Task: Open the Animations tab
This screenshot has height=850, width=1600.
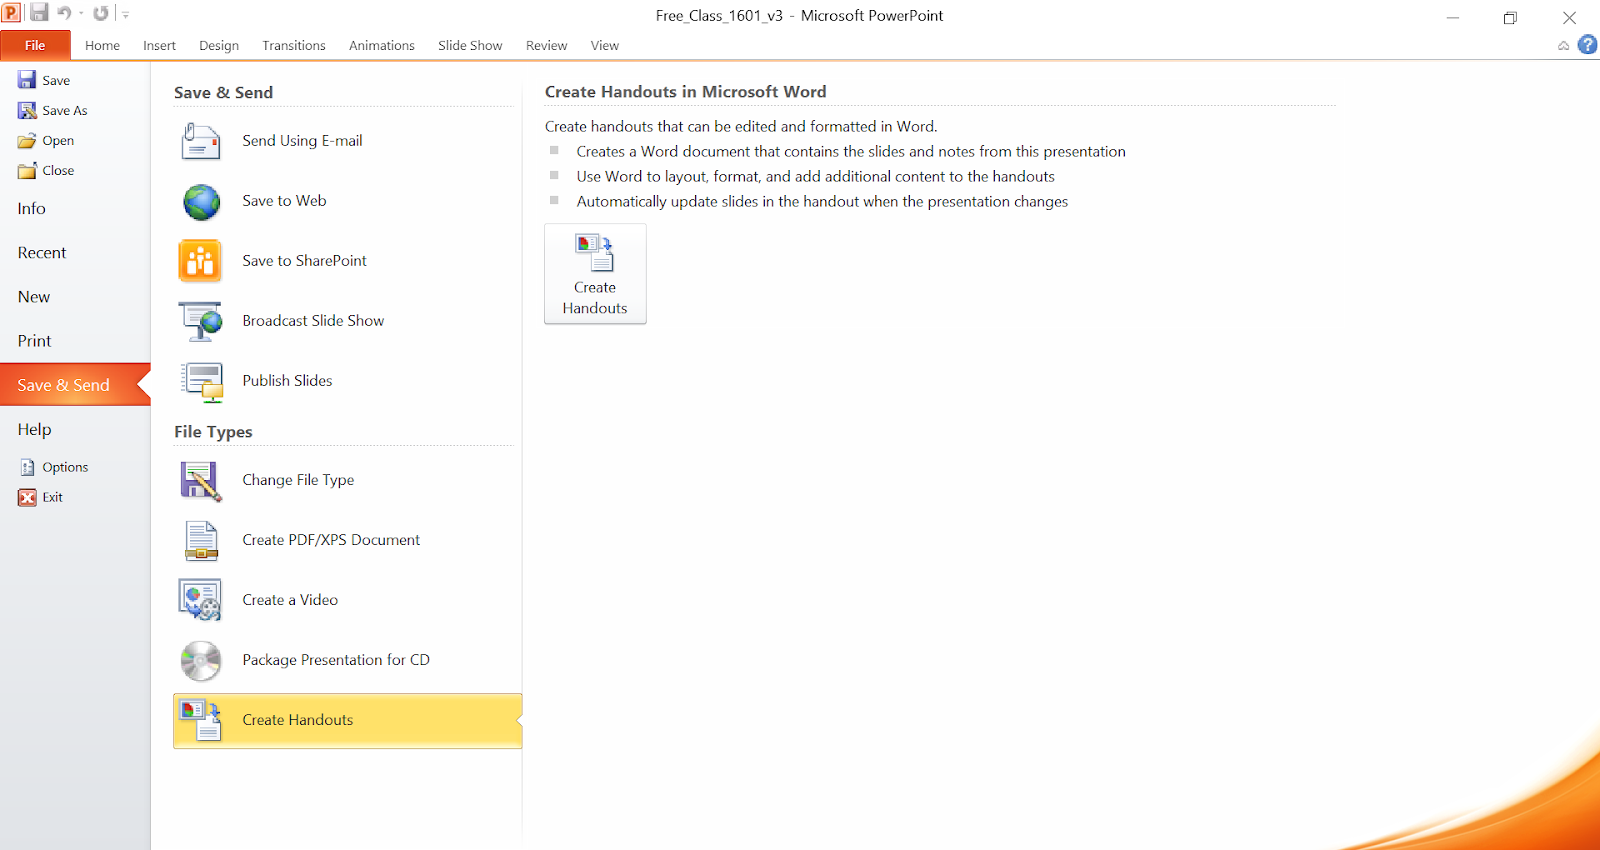Action: pos(382,45)
